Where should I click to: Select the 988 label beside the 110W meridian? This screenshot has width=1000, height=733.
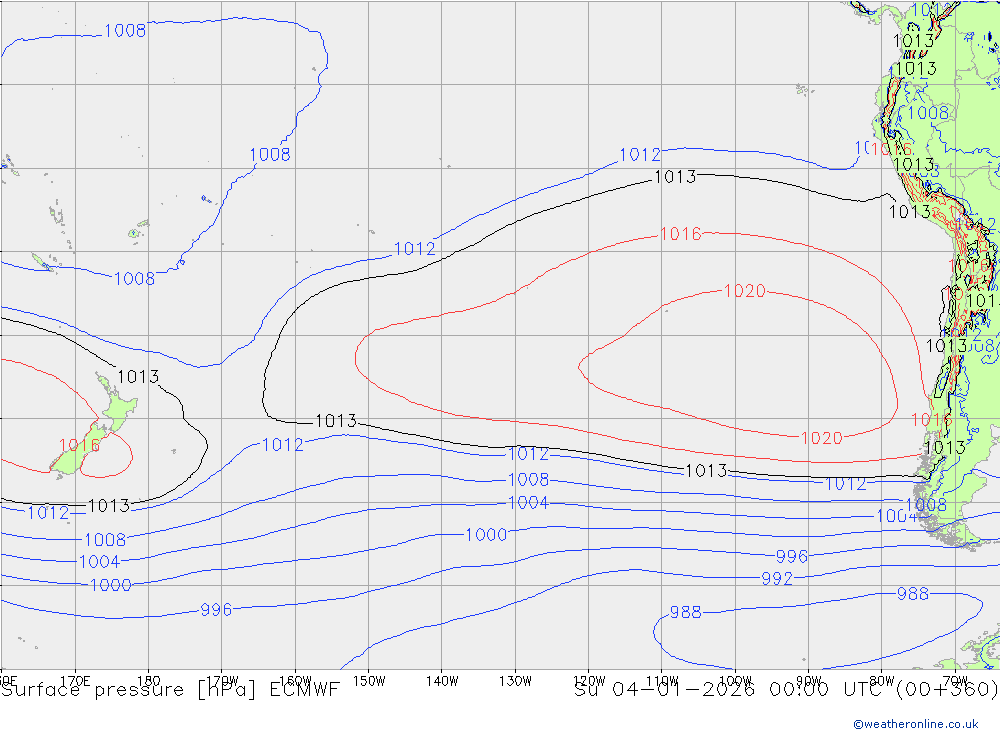click(686, 612)
